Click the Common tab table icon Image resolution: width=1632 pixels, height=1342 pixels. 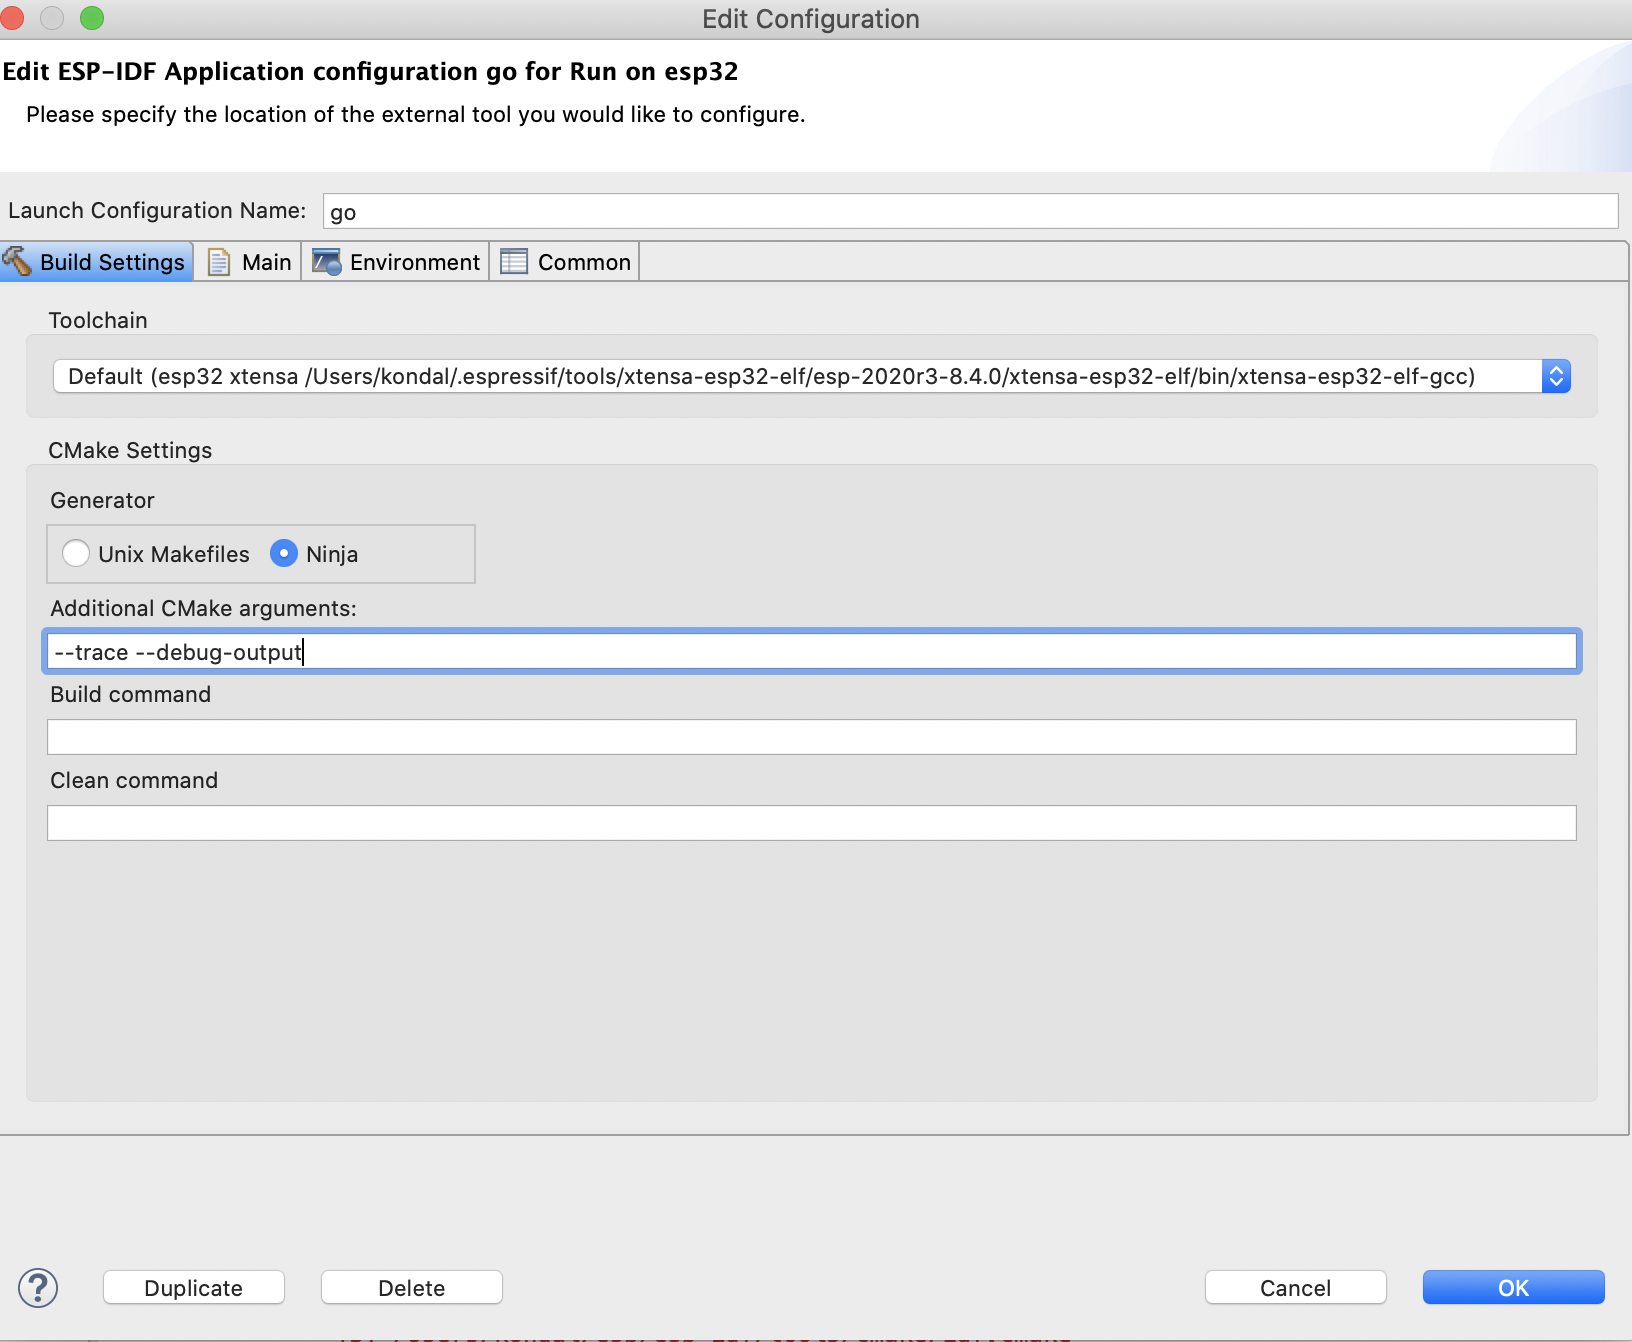point(514,261)
